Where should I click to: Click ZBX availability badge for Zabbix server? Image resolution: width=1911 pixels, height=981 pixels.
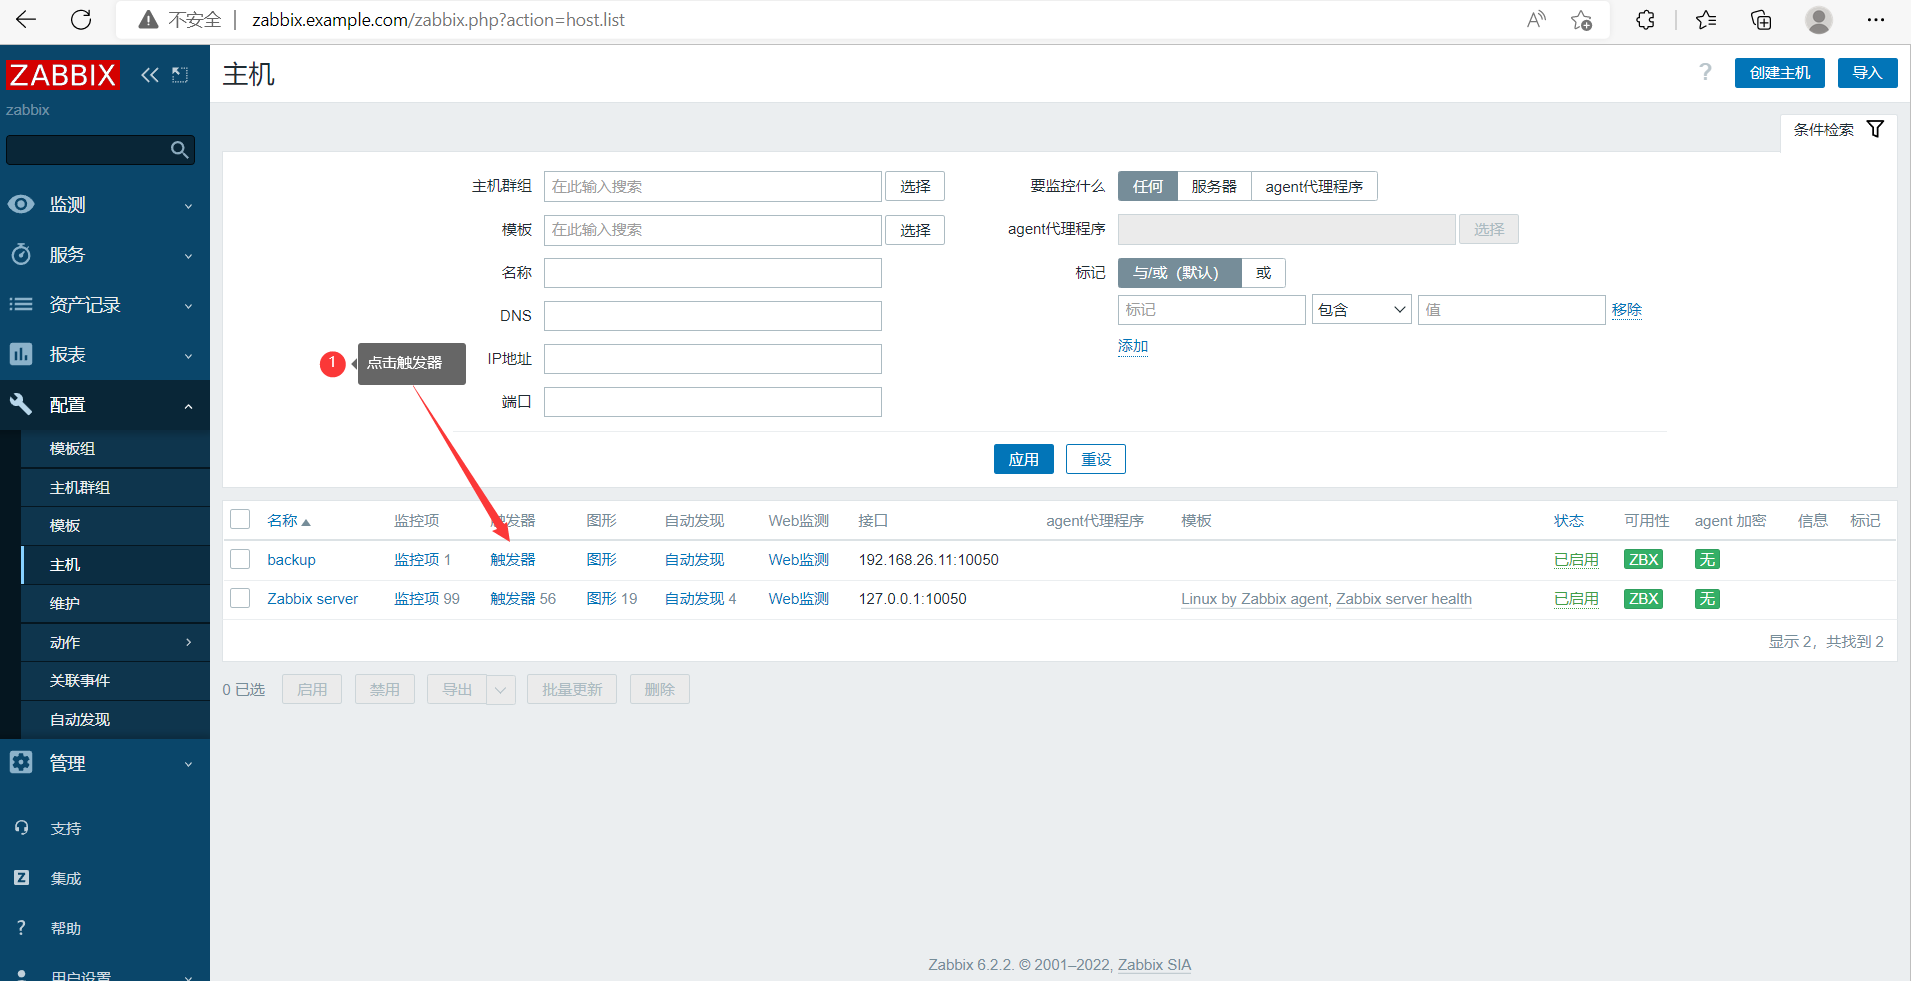pyautogui.click(x=1644, y=599)
